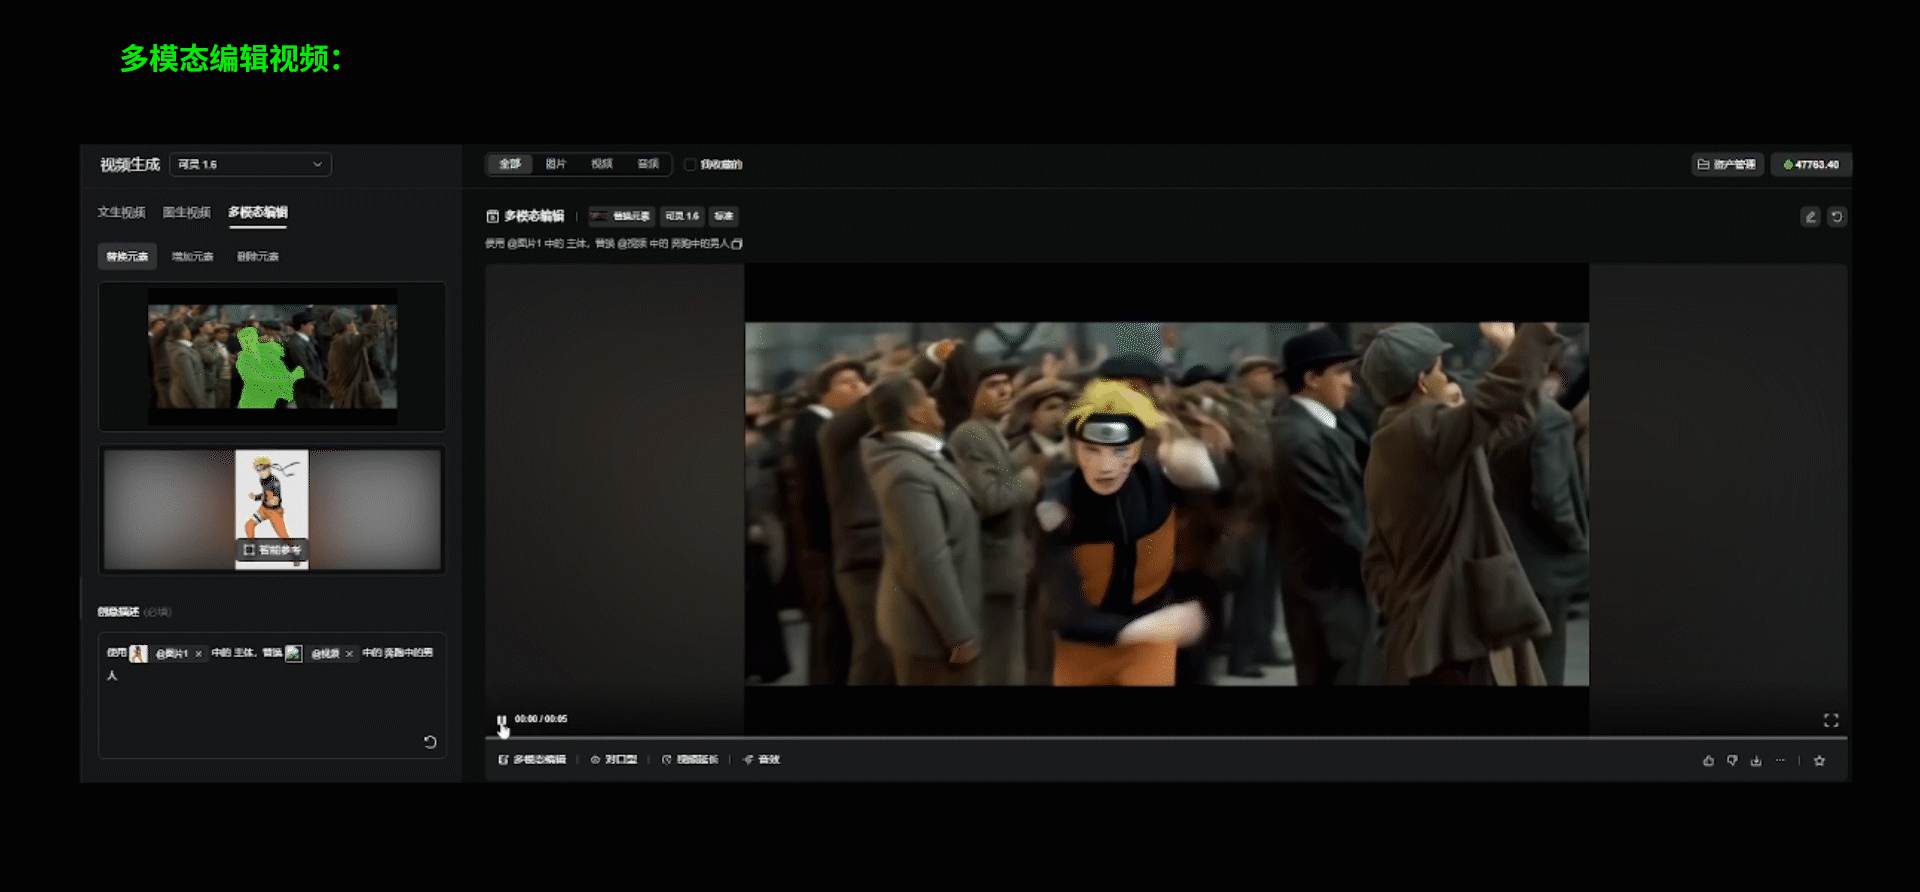
Task: Click the @图片1 image chip thumbnail in prompt
Action: pos(138,654)
